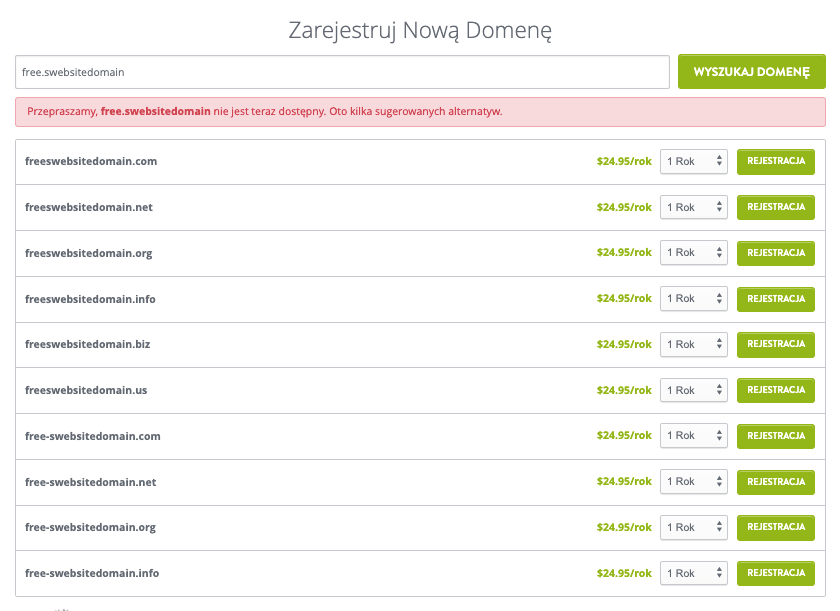Click REJESTRACJA for free-swebsitedomain.net
The width and height of the screenshot is (840, 611).
(x=775, y=481)
